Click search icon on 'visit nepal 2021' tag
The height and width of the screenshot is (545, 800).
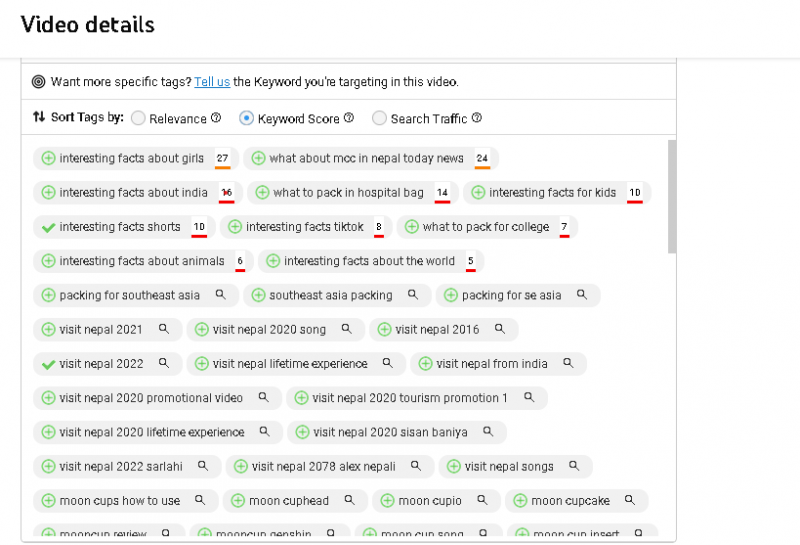[164, 330]
